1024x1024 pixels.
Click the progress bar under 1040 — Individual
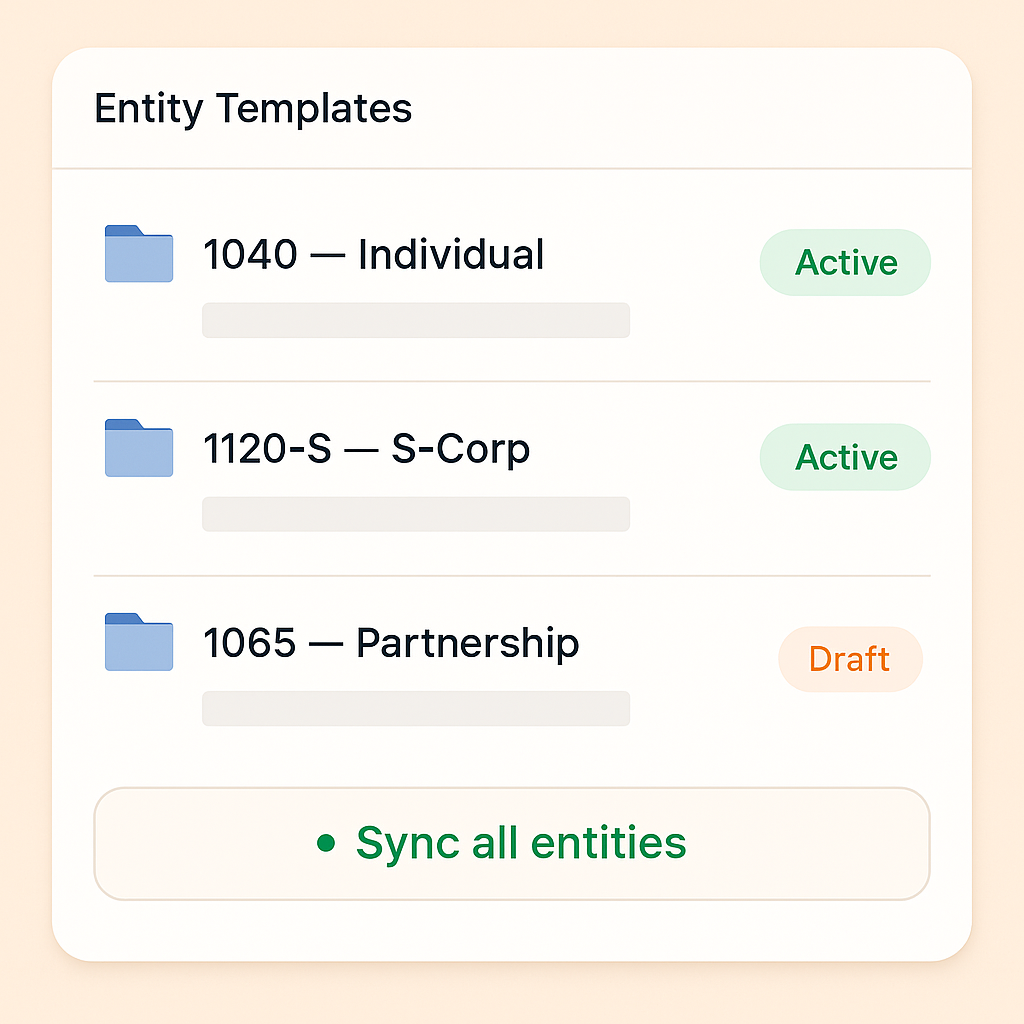click(416, 320)
